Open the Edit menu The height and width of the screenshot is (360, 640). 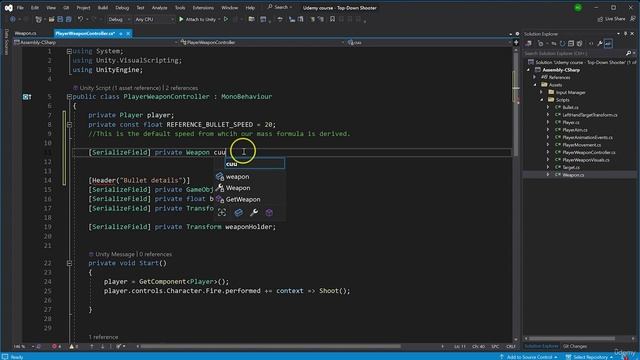pyautogui.click(x=35, y=8)
